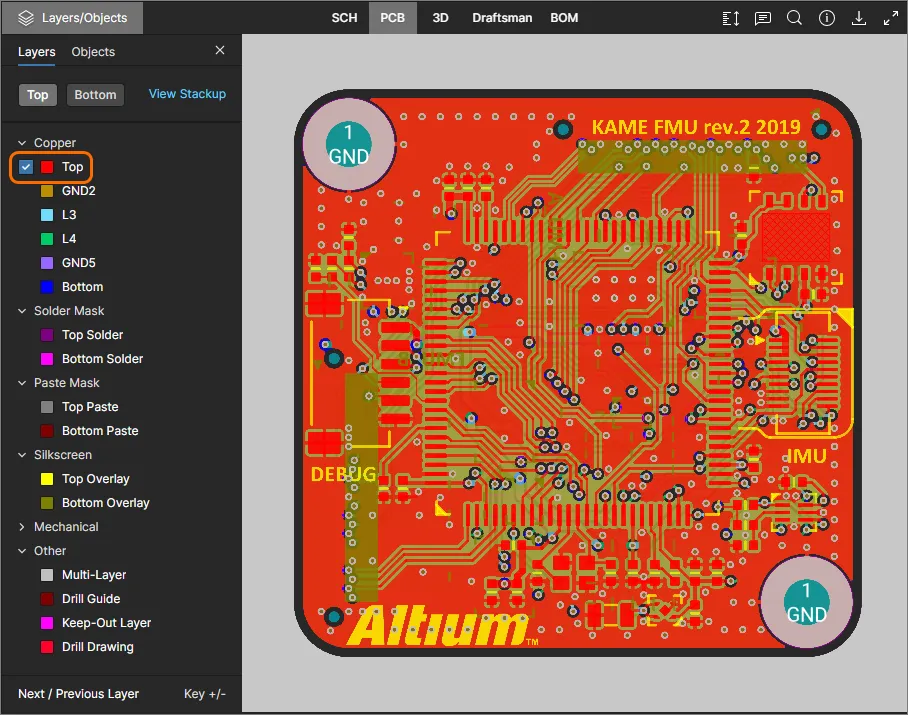Click the GND2 layer color swatch
The width and height of the screenshot is (908, 715).
[x=47, y=191]
